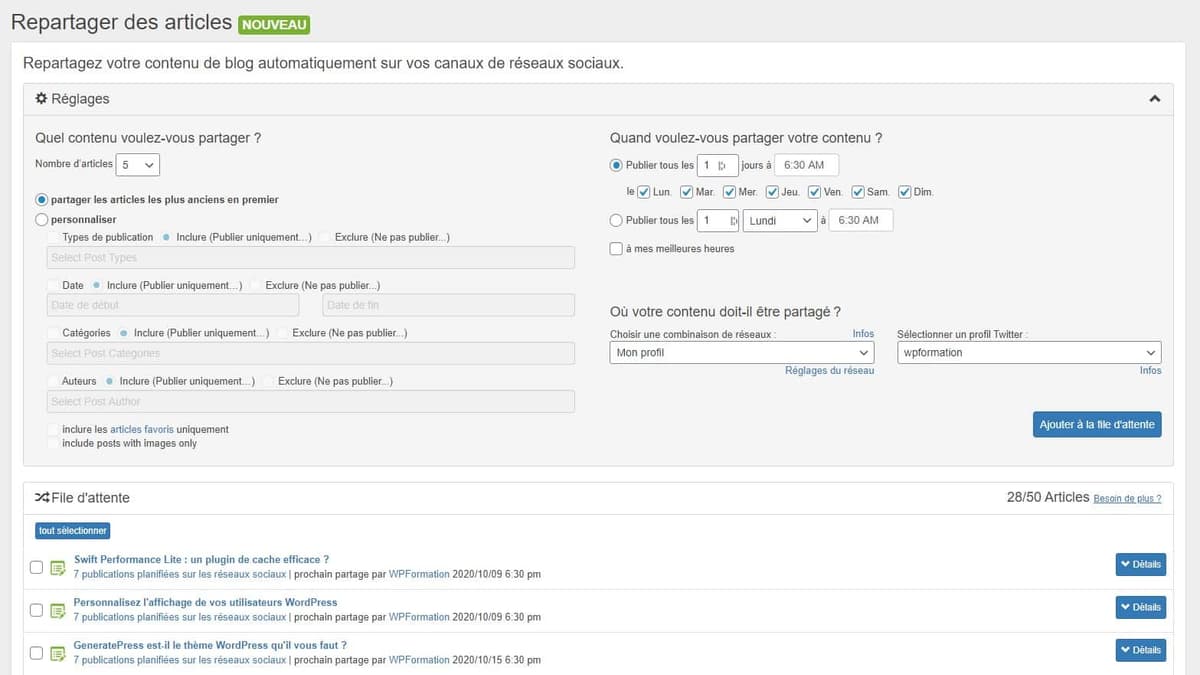Check "include posts with images only"
1200x675 pixels.
click(53, 443)
